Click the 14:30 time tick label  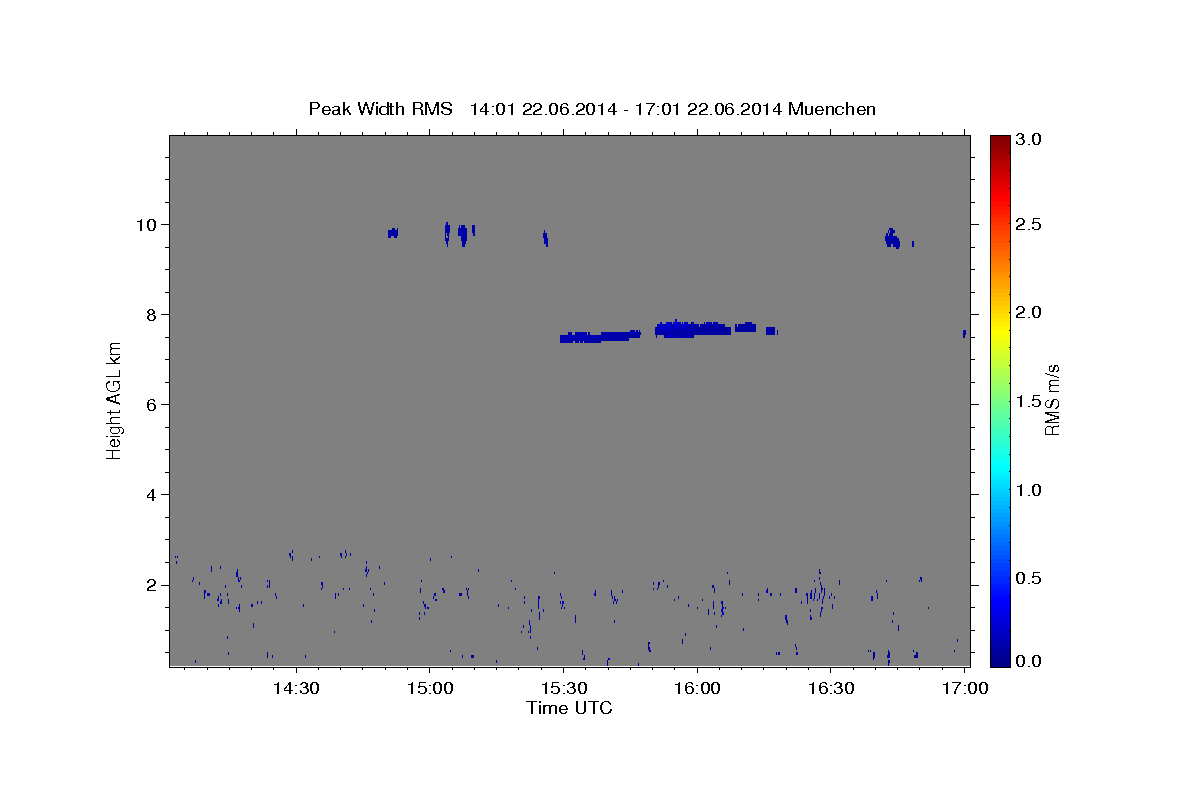coord(296,689)
